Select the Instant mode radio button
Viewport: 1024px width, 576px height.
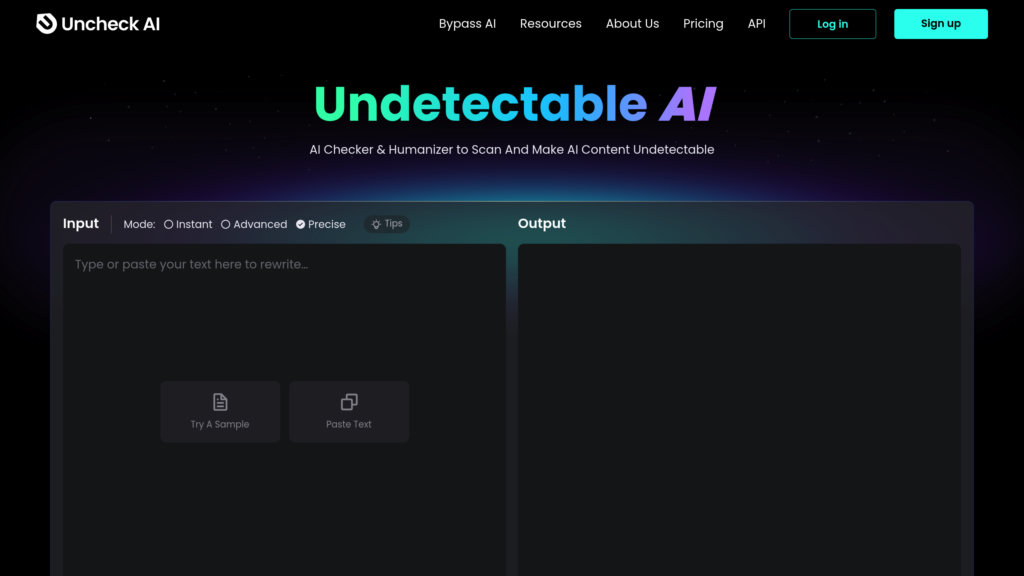point(169,225)
